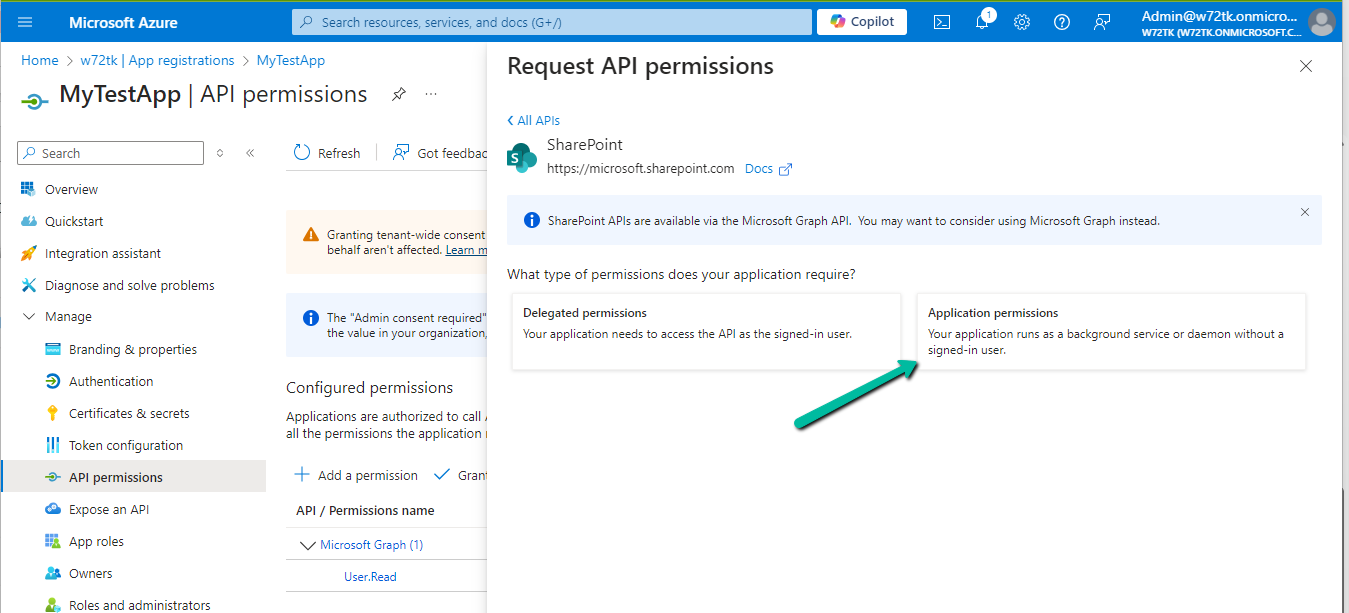
Task: Collapse the Manage section in sidebar
Action: point(28,317)
